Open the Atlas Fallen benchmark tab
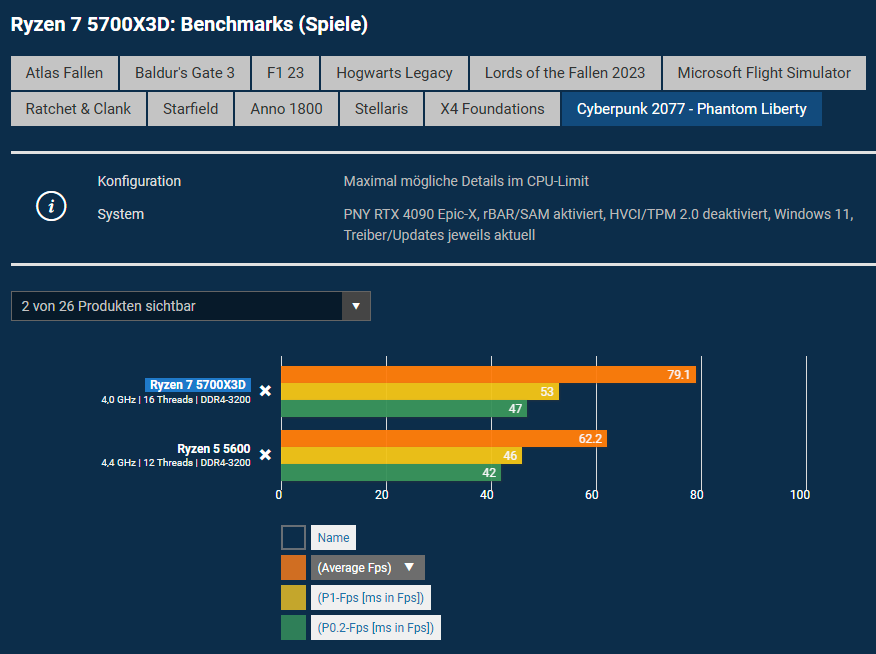The height and width of the screenshot is (654, 876). [x=64, y=73]
